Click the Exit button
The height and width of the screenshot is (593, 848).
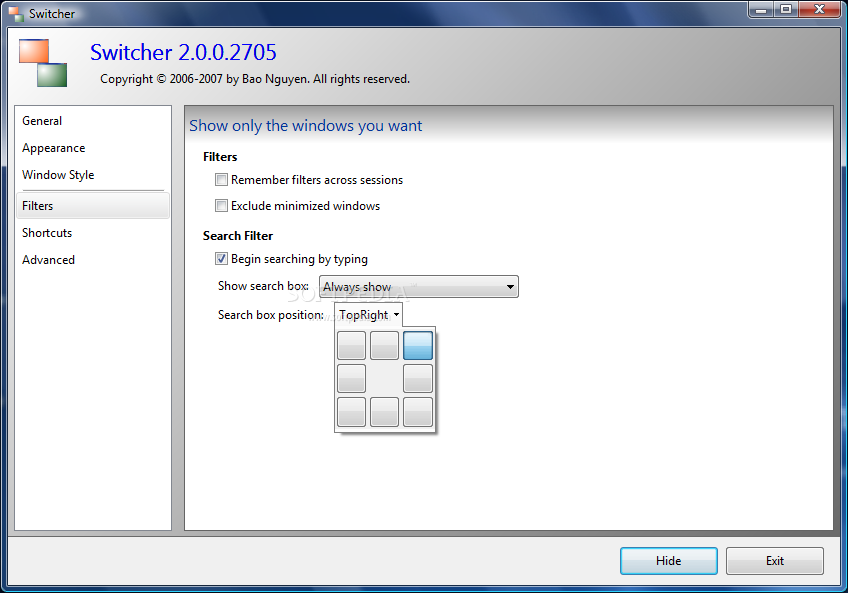774,561
